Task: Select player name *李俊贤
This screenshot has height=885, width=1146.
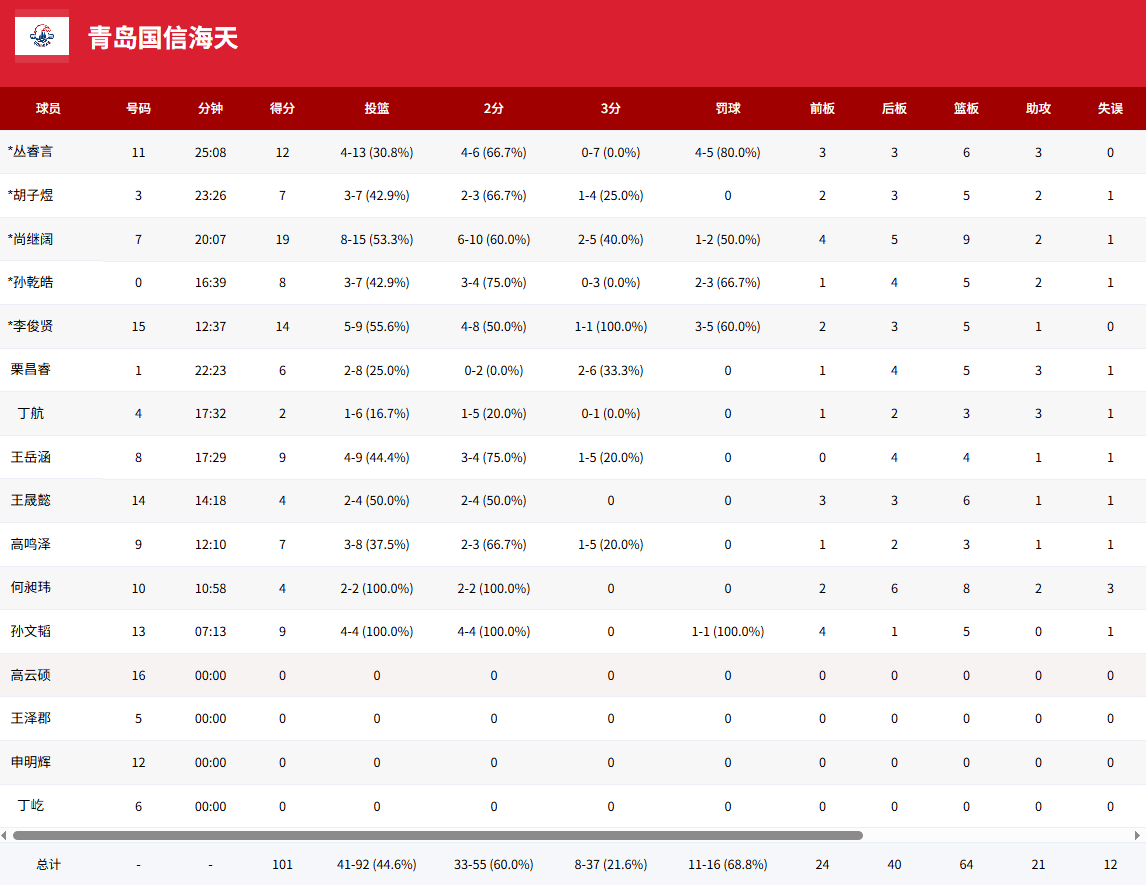Action: 31,326
